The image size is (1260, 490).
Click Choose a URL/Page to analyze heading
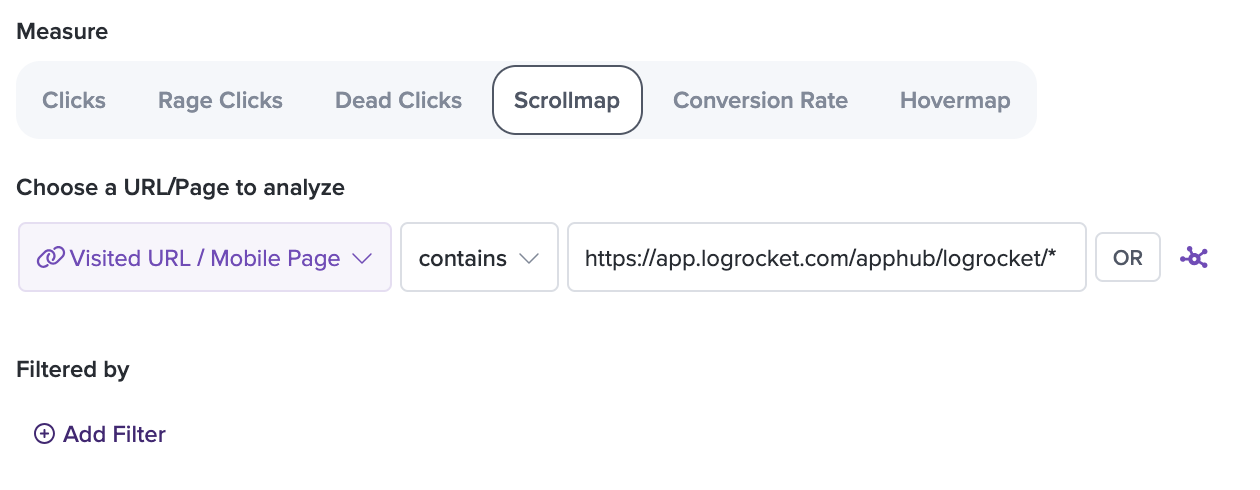181,187
